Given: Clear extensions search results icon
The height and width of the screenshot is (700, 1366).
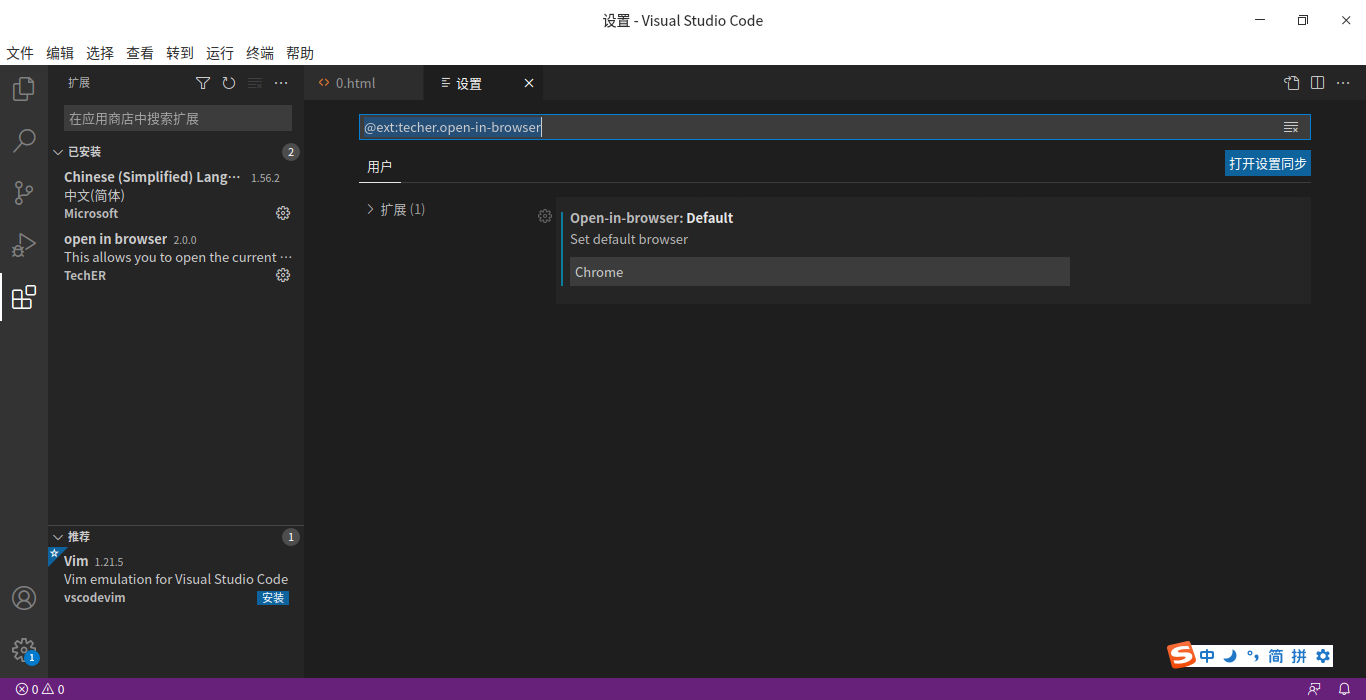Looking at the screenshot, I should [255, 83].
